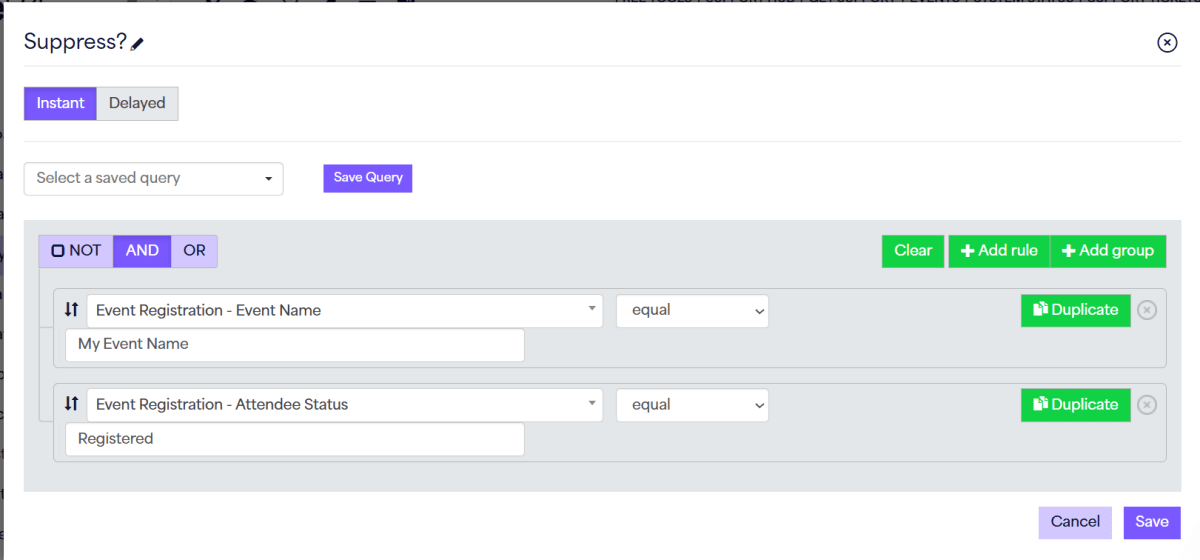Switch to the Delayed tab
The image size is (1200, 560).
tap(137, 103)
